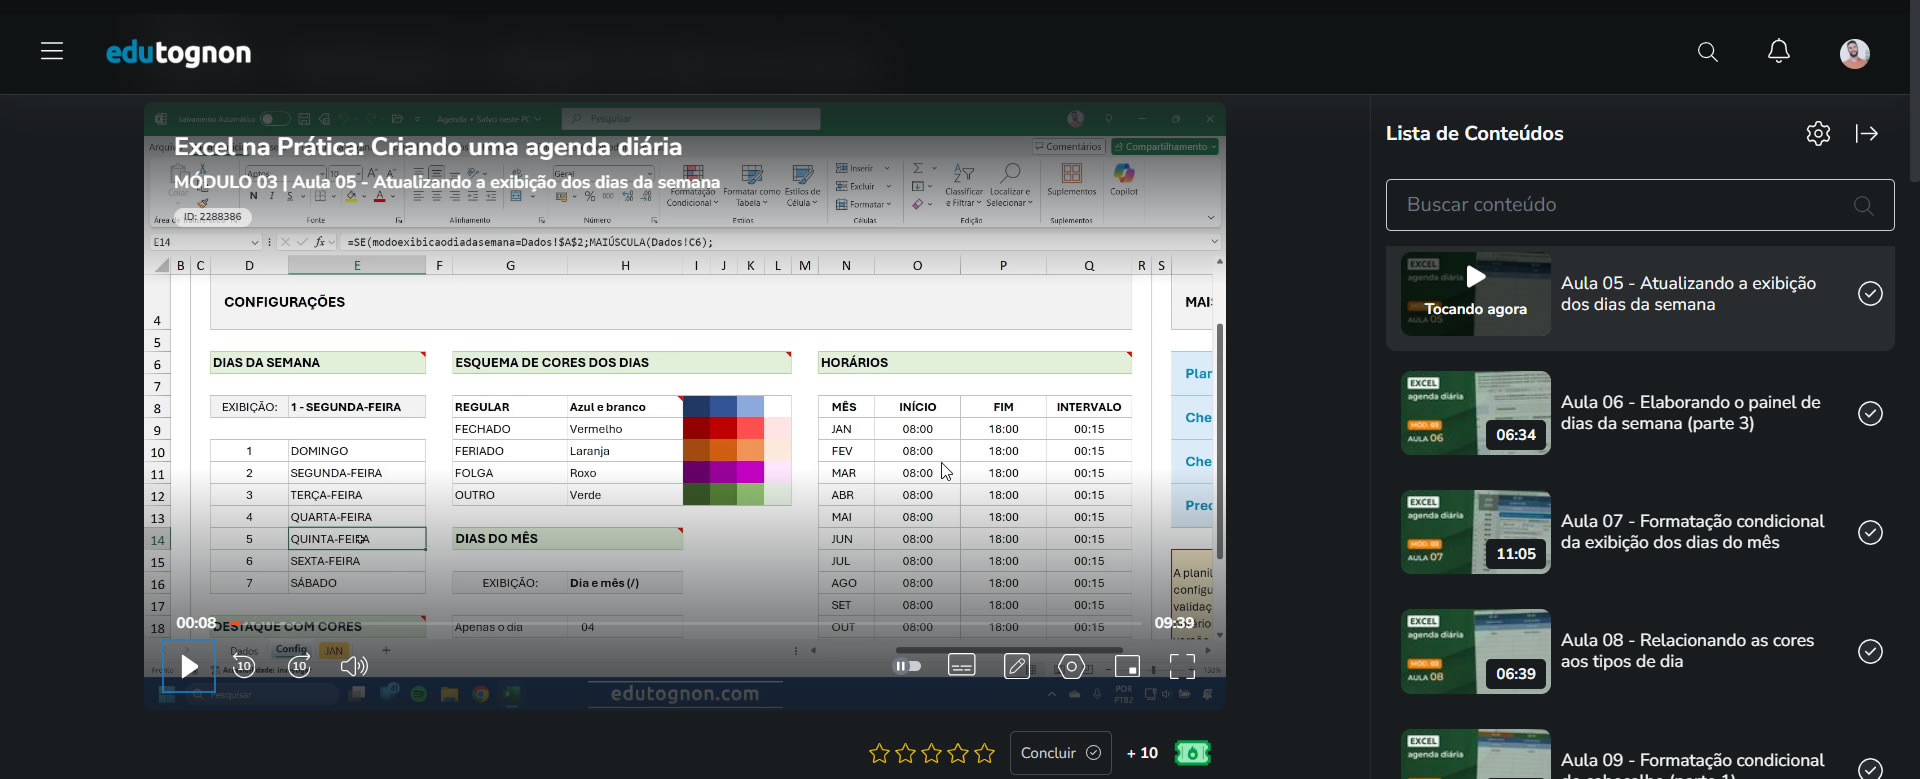Open 'Aula 06 - Elaborando o painel' title
The width and height of the screenshot is (1920, 779).
click(x=1691, y=413)
